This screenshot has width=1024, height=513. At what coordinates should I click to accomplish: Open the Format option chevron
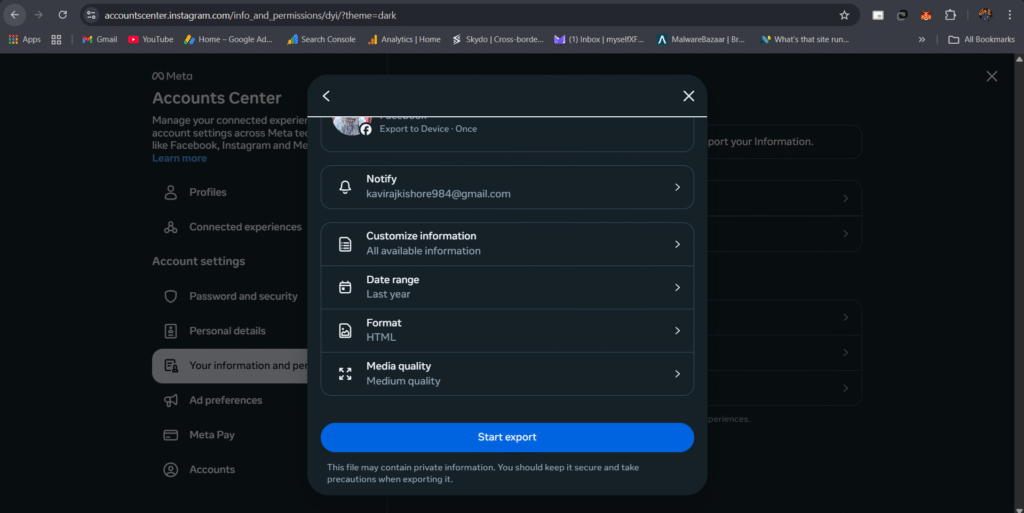click(677, 330)
